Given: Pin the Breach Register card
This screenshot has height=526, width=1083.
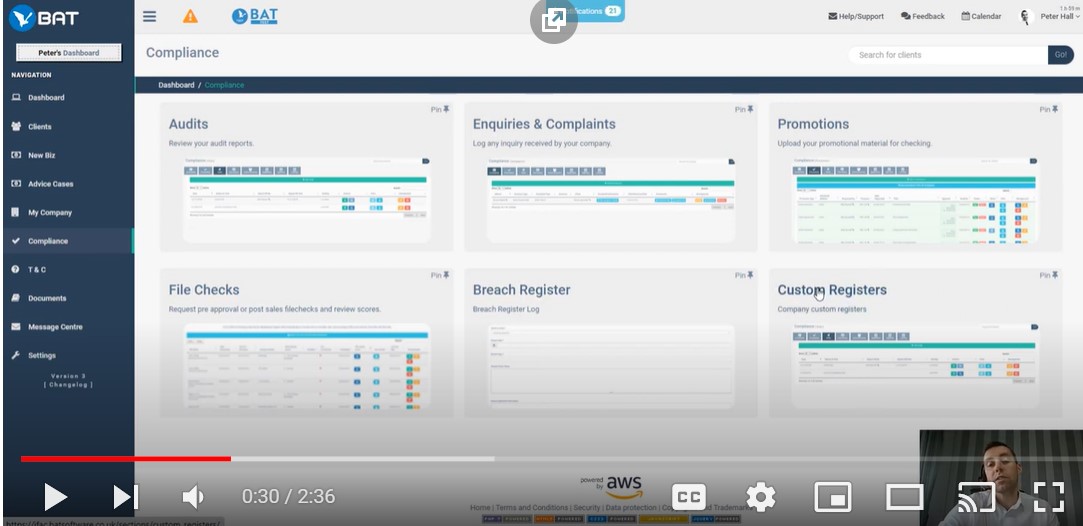Looking at the screenshot, I should click(744, 275).
